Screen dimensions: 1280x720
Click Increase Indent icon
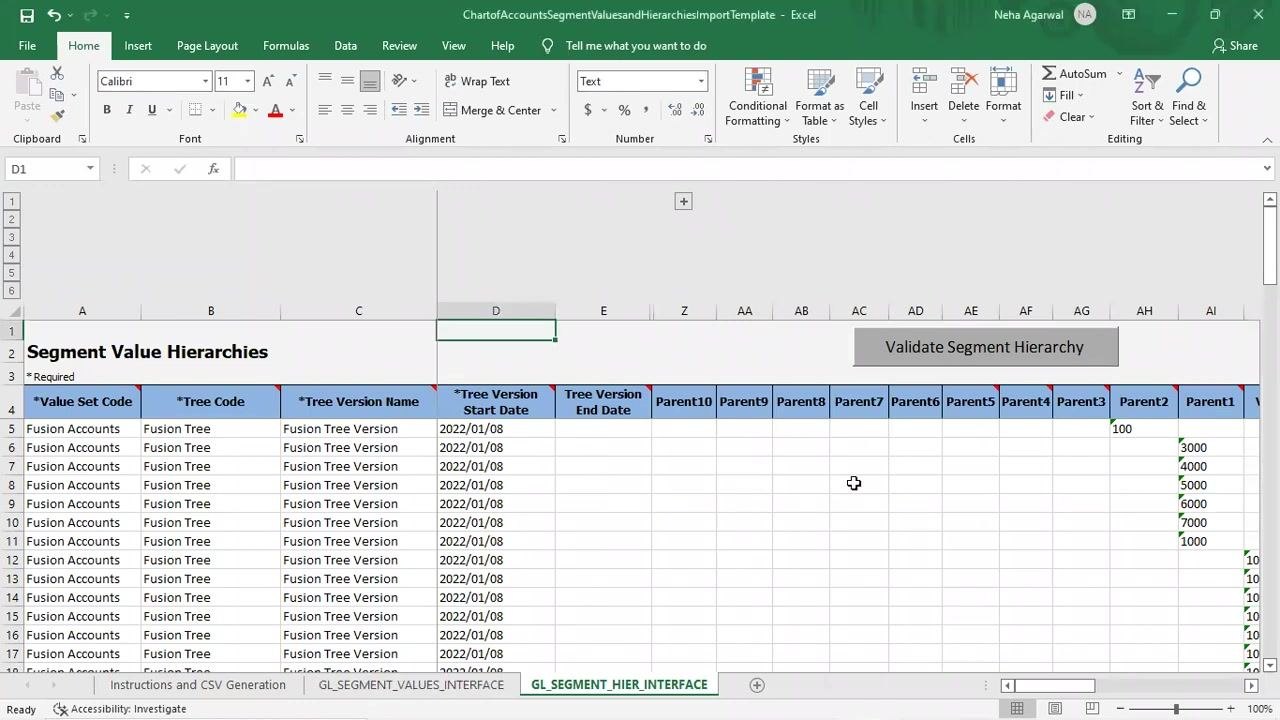421,110
